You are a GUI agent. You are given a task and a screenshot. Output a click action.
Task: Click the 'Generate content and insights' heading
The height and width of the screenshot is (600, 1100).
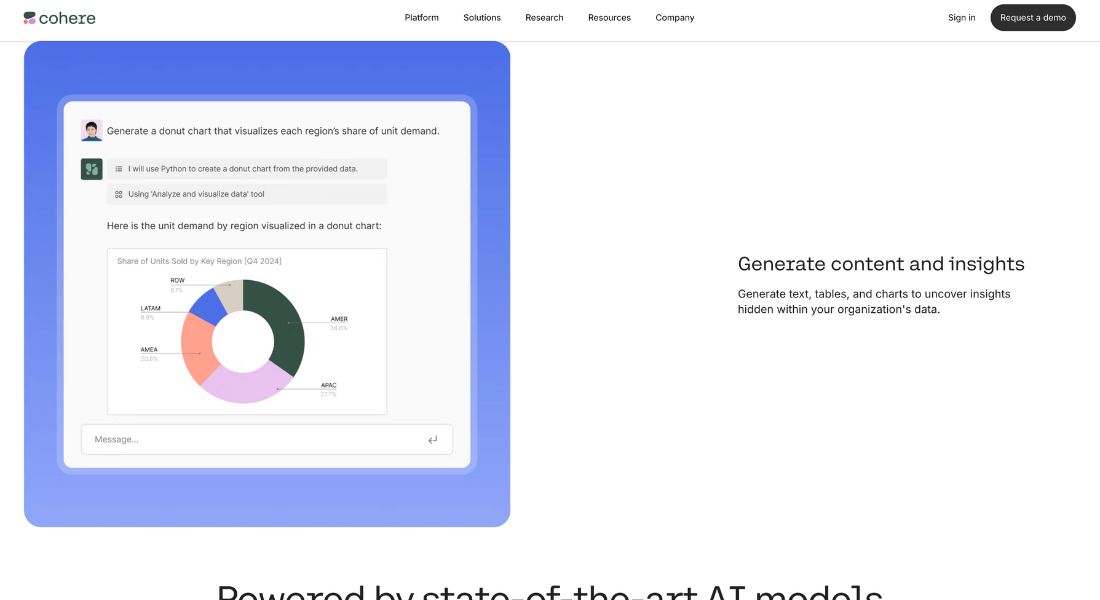click(880, 264)
